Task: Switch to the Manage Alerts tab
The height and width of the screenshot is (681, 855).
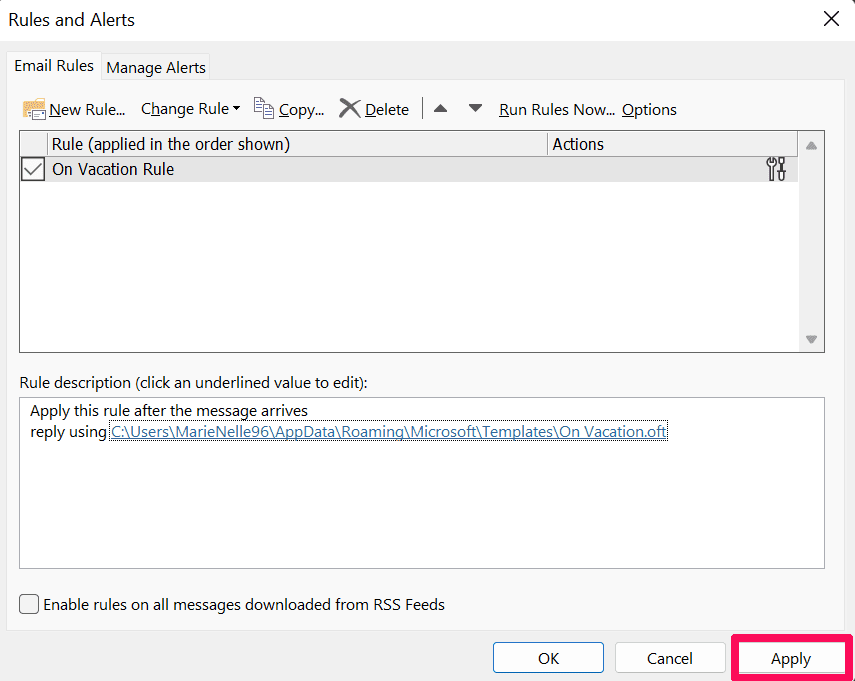Action: (156, 67)
